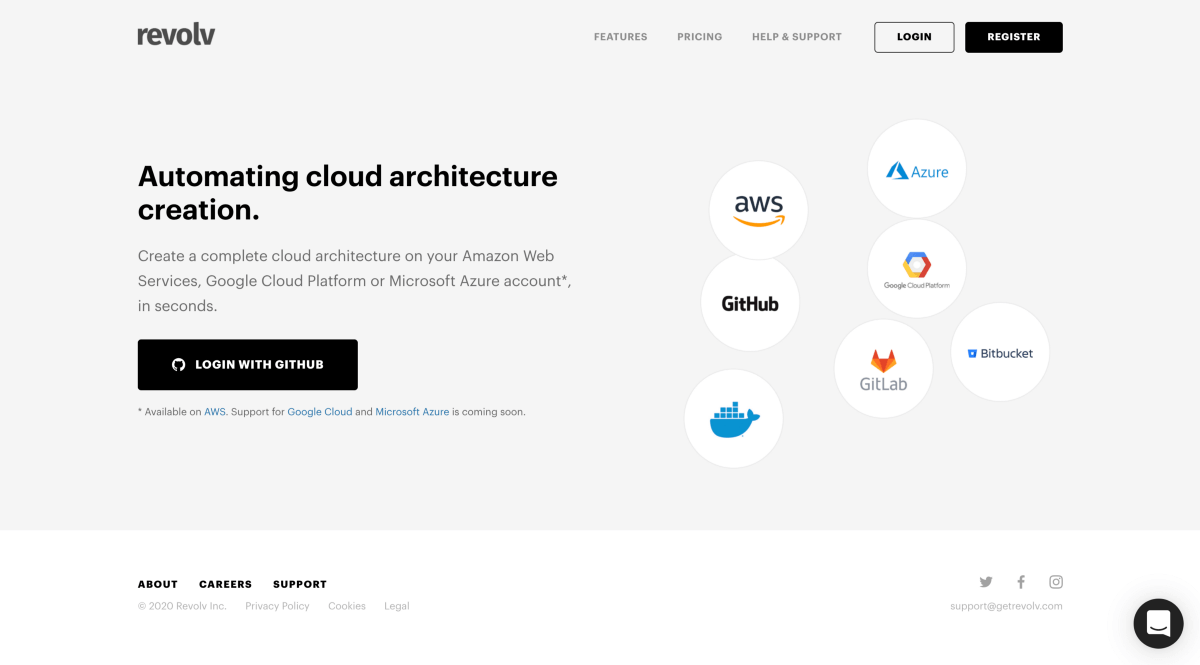The height and width of the screenshot is (665, 1200).
Task: Click Login with GitHub button
Action: [247, 365]
